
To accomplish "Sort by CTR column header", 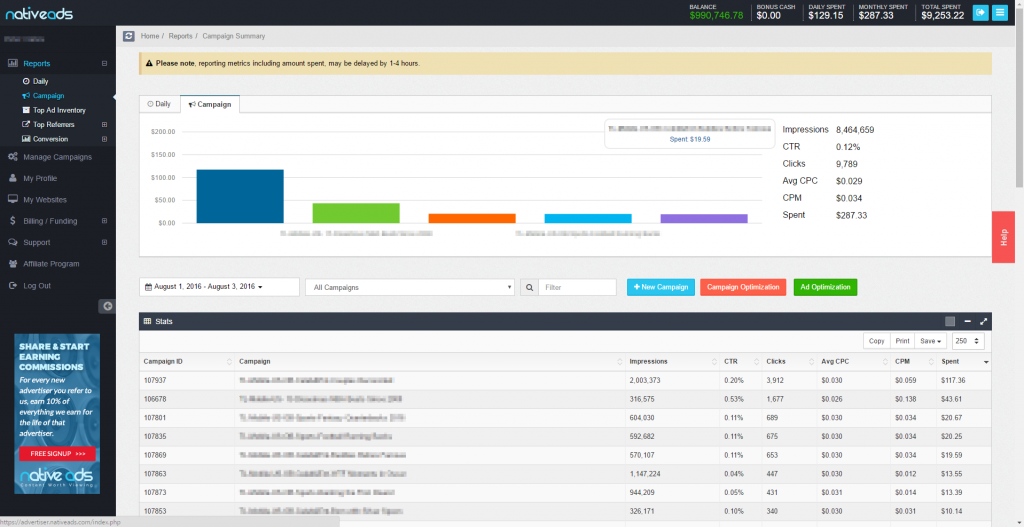I will tap(739, 361).
